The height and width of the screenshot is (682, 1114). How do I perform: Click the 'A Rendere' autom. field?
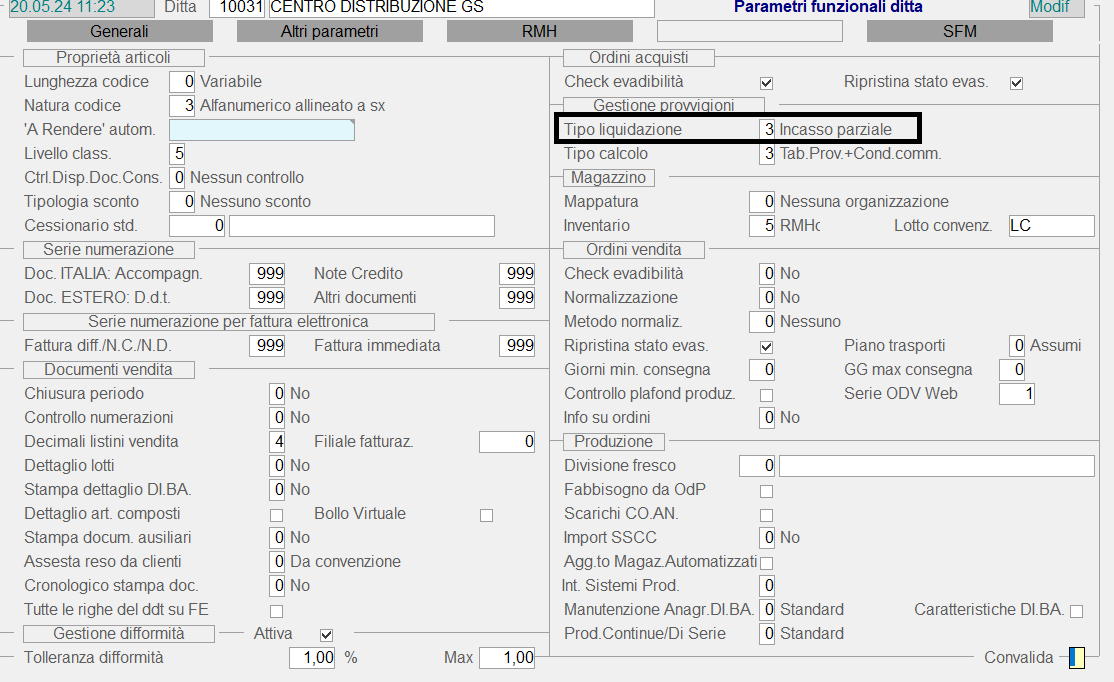coord(262,130)
